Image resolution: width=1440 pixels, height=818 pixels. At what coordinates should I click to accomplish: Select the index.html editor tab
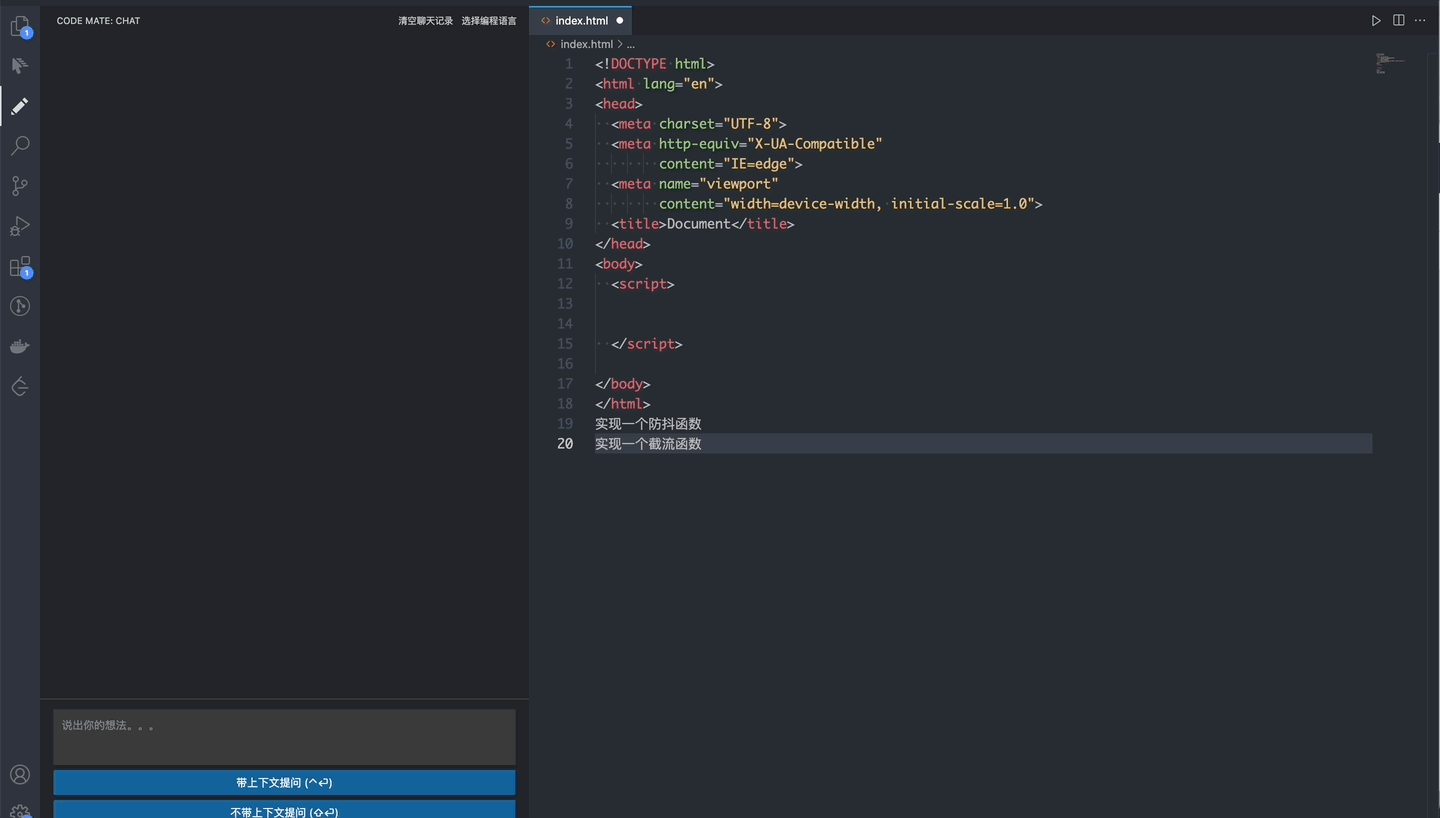click(x=581, y=20)
